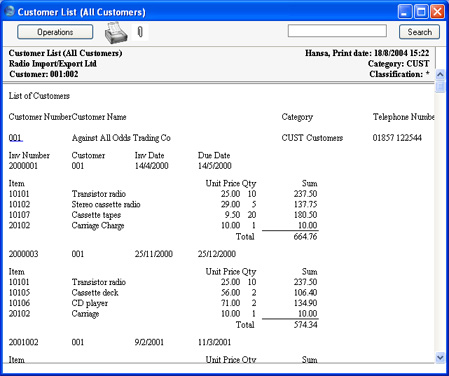Image resolution: width=449 pixels, height=376 pixels.
Task: Click invoice number 2001002
Action: click(23, 342)
